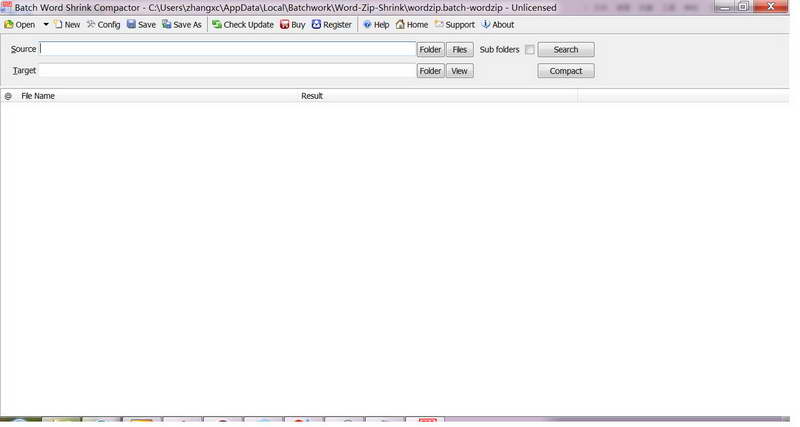Start the Compact operation
Screen dimensions: 800x427
[x=566, y=71]
